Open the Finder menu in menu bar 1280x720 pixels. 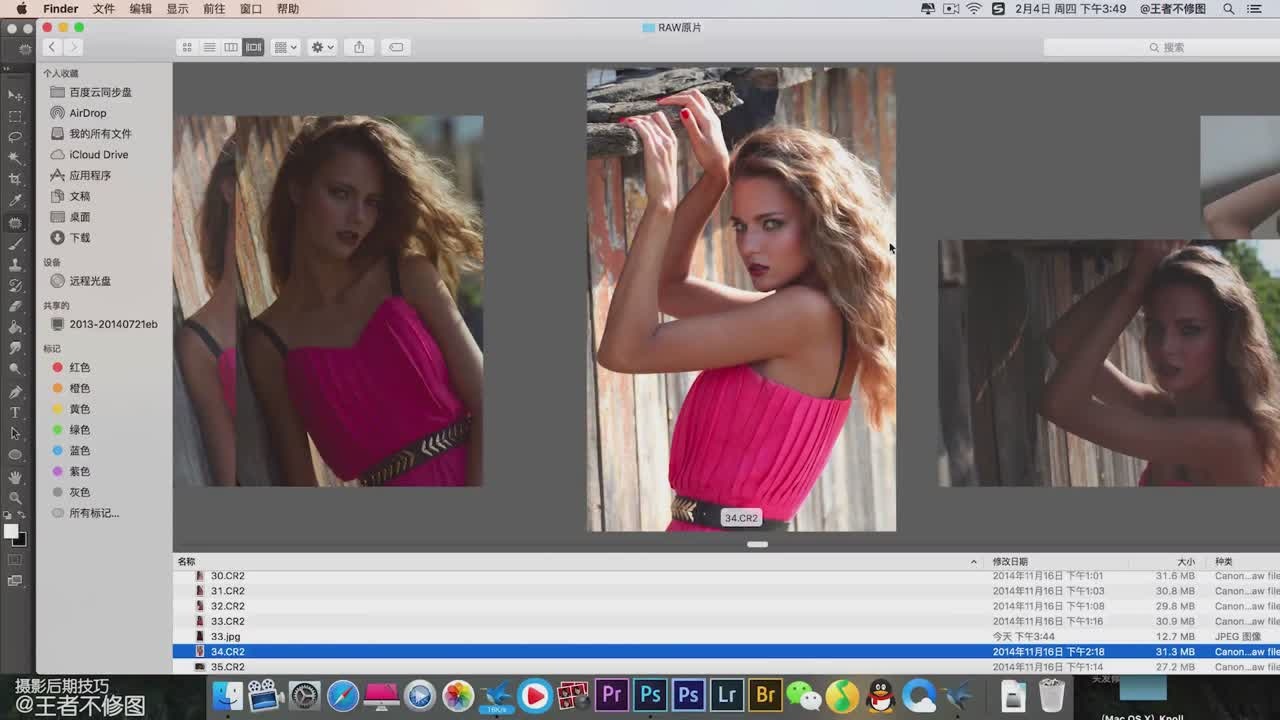click(61, 9)
